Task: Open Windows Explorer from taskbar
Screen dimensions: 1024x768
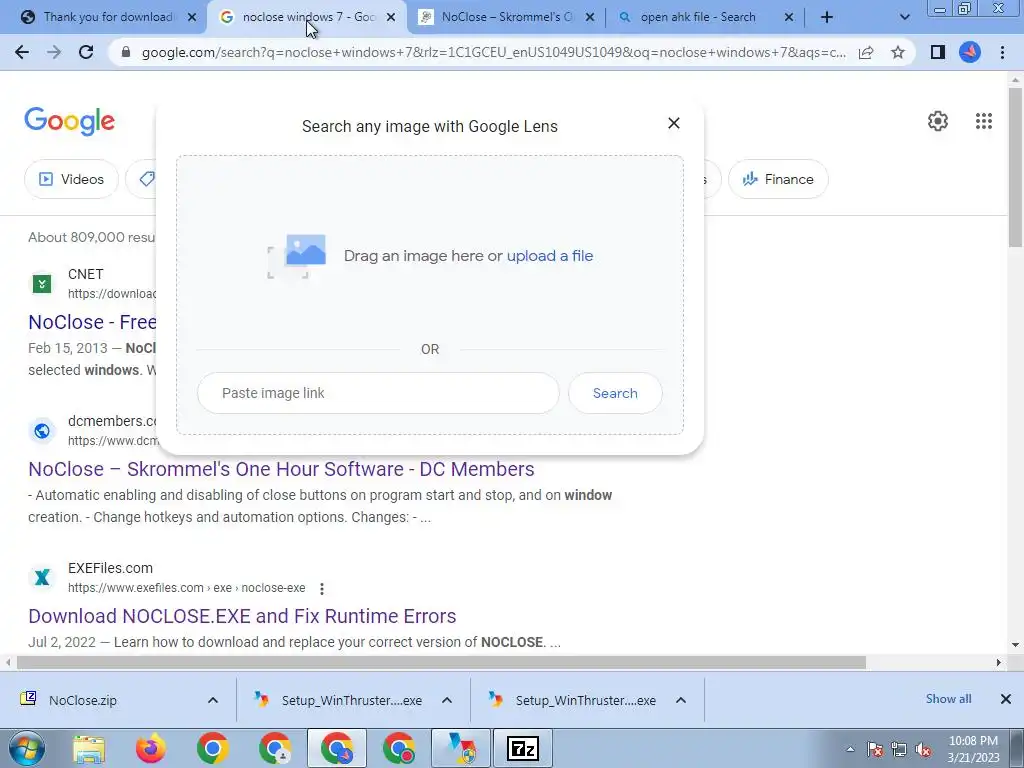Action: coord(89,748)
